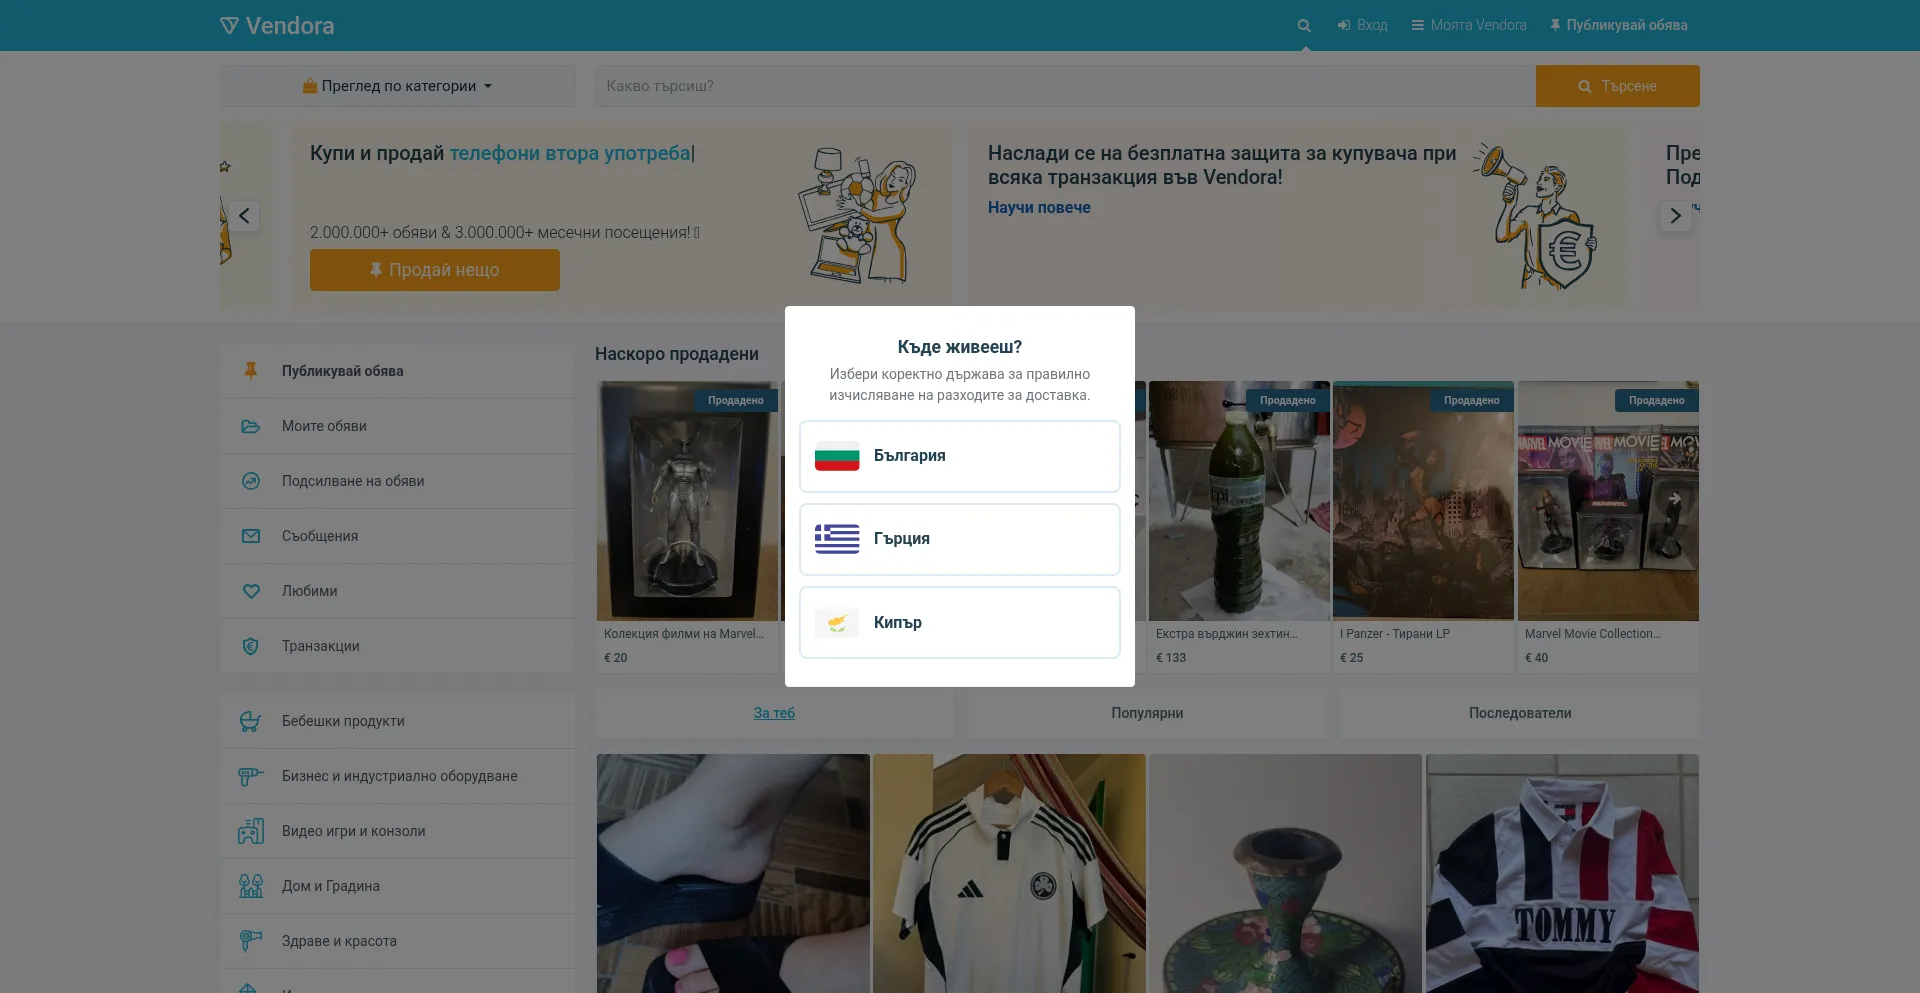Click Публикувай обява in top header

pyautogui.click(x=1619, y=25)
